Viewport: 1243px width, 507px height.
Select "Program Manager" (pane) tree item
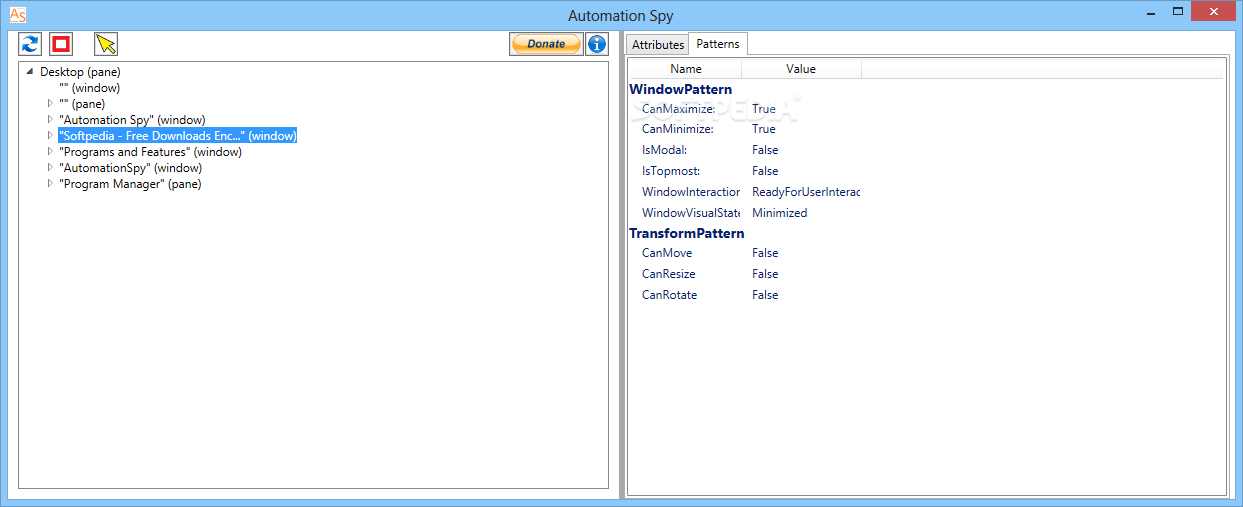point(131,184)
